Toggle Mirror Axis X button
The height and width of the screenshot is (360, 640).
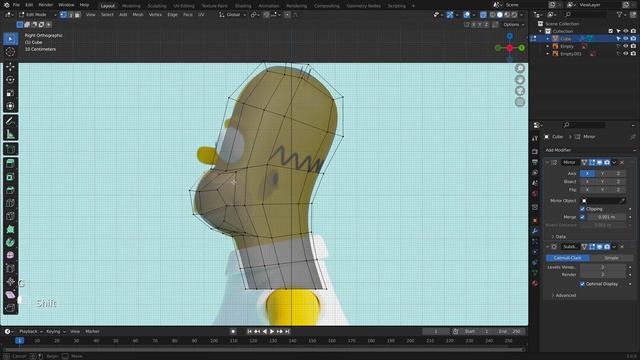pos(587,173)
